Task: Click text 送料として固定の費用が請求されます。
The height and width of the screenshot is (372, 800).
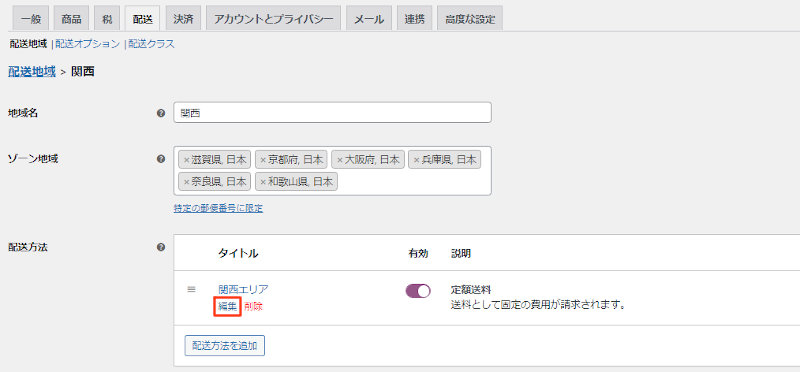Action: [x=538, y=306]
